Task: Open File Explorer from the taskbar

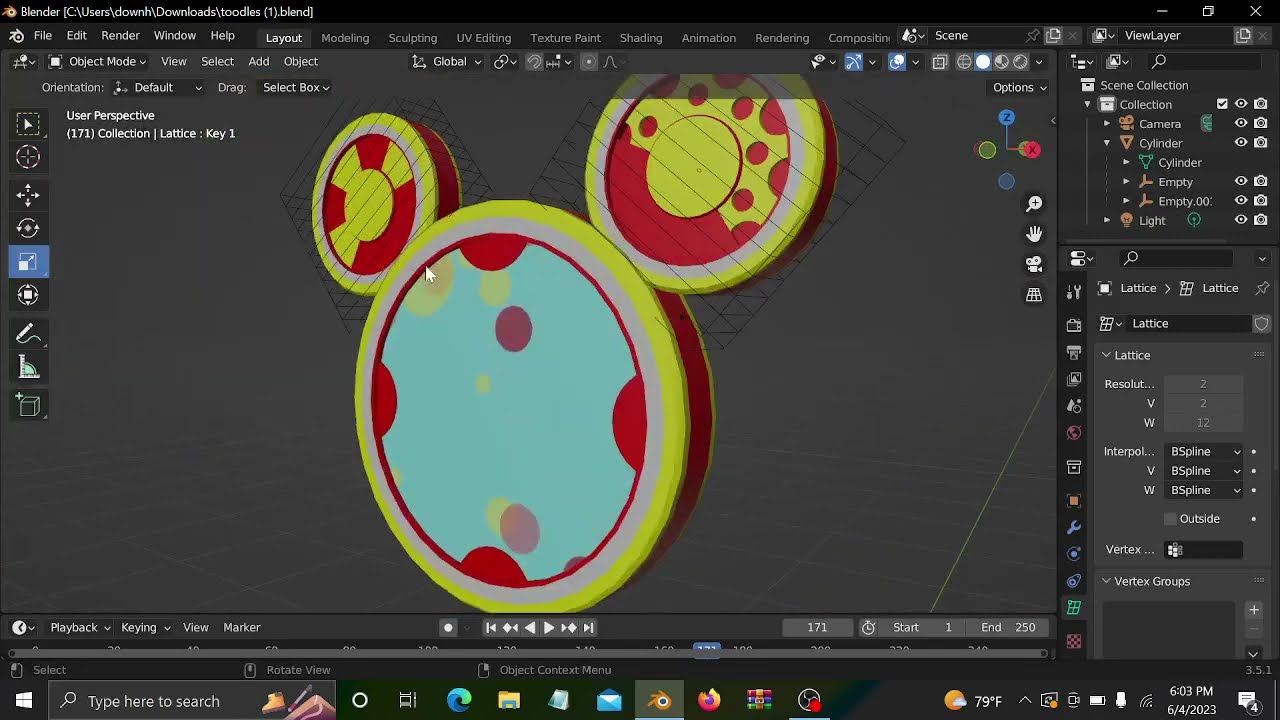Action: [x=509, y=700]
